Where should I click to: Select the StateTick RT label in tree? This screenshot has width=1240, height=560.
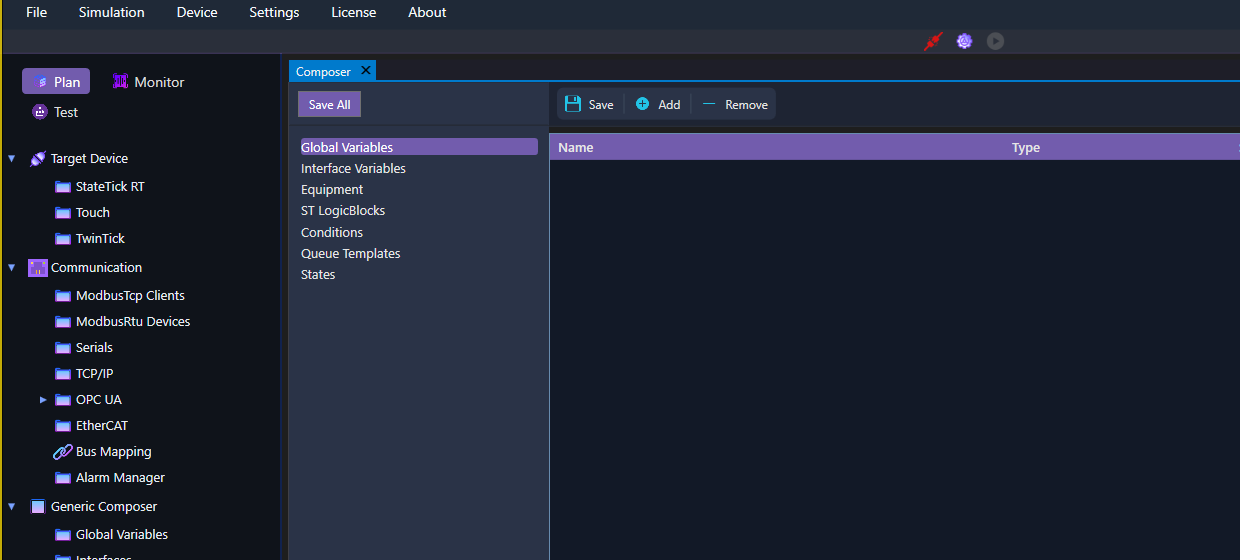click(x=110, y=186)
